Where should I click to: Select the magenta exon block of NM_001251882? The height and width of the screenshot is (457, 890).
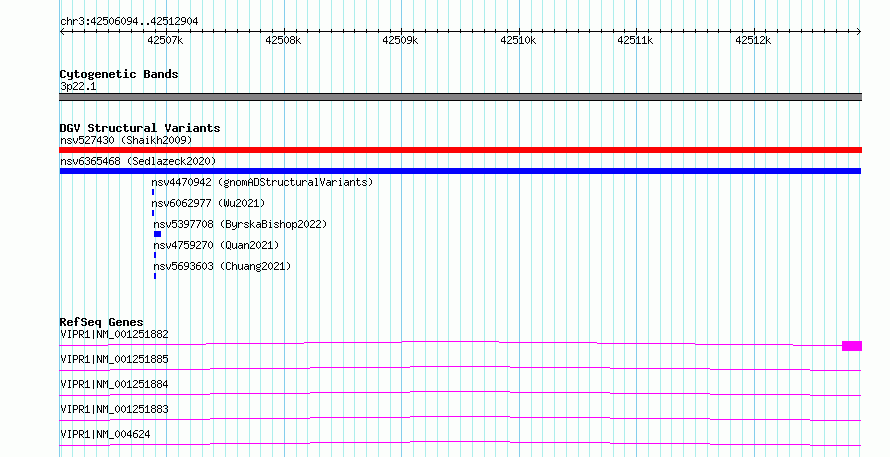pyautogui.click(x=851, y=346)
